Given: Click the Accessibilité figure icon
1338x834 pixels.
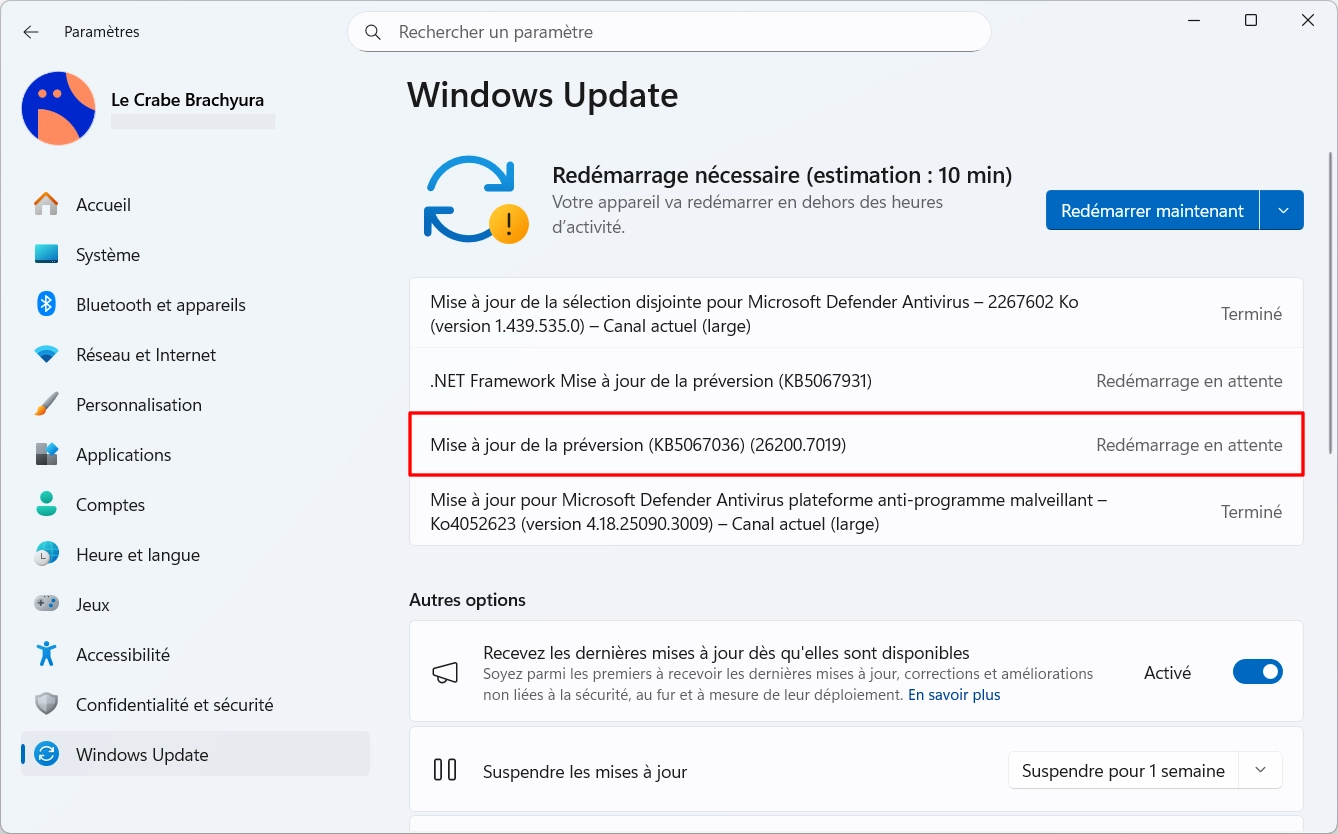Looking at the screenshot, I should click(x=46, y=654).
